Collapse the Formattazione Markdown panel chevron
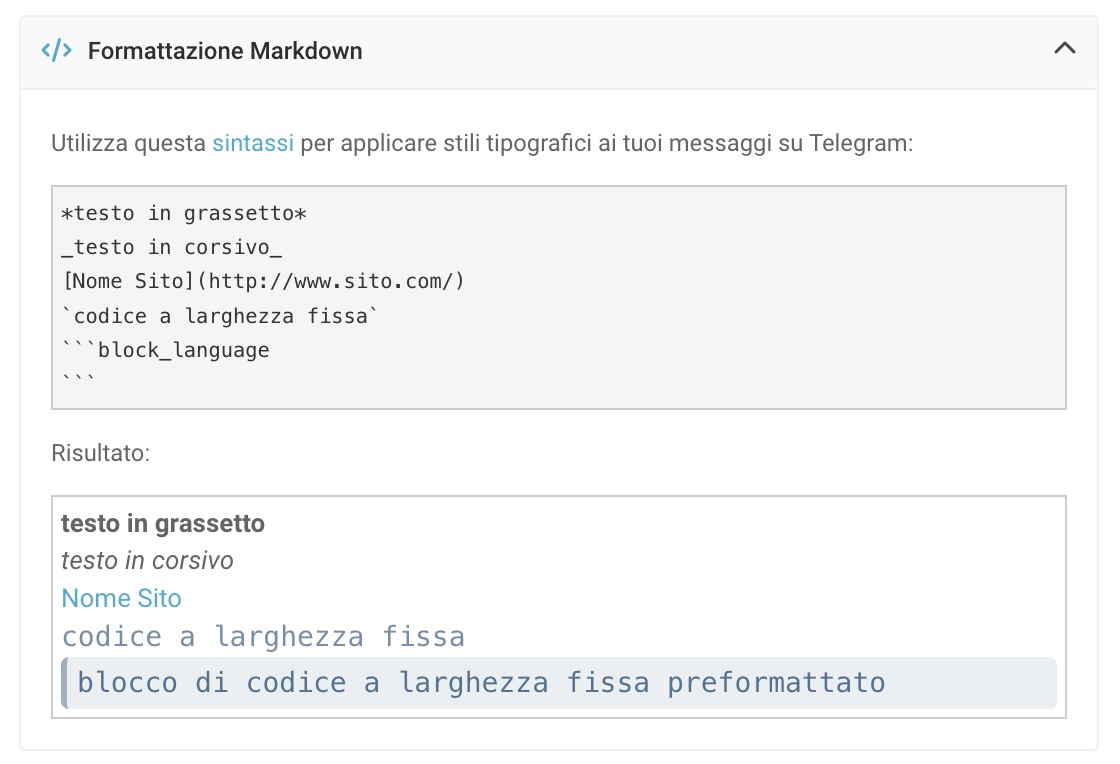Screen dimensions: 1120x764 tap(1065, 48)
